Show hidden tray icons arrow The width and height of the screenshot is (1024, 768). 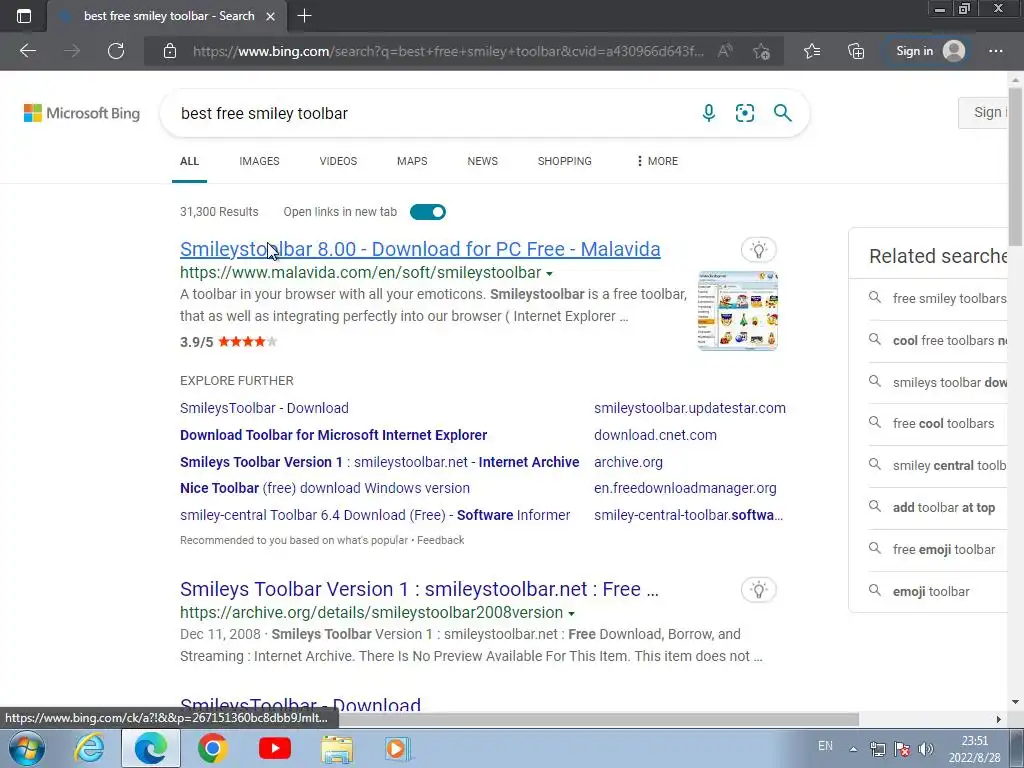pos(853,749)
